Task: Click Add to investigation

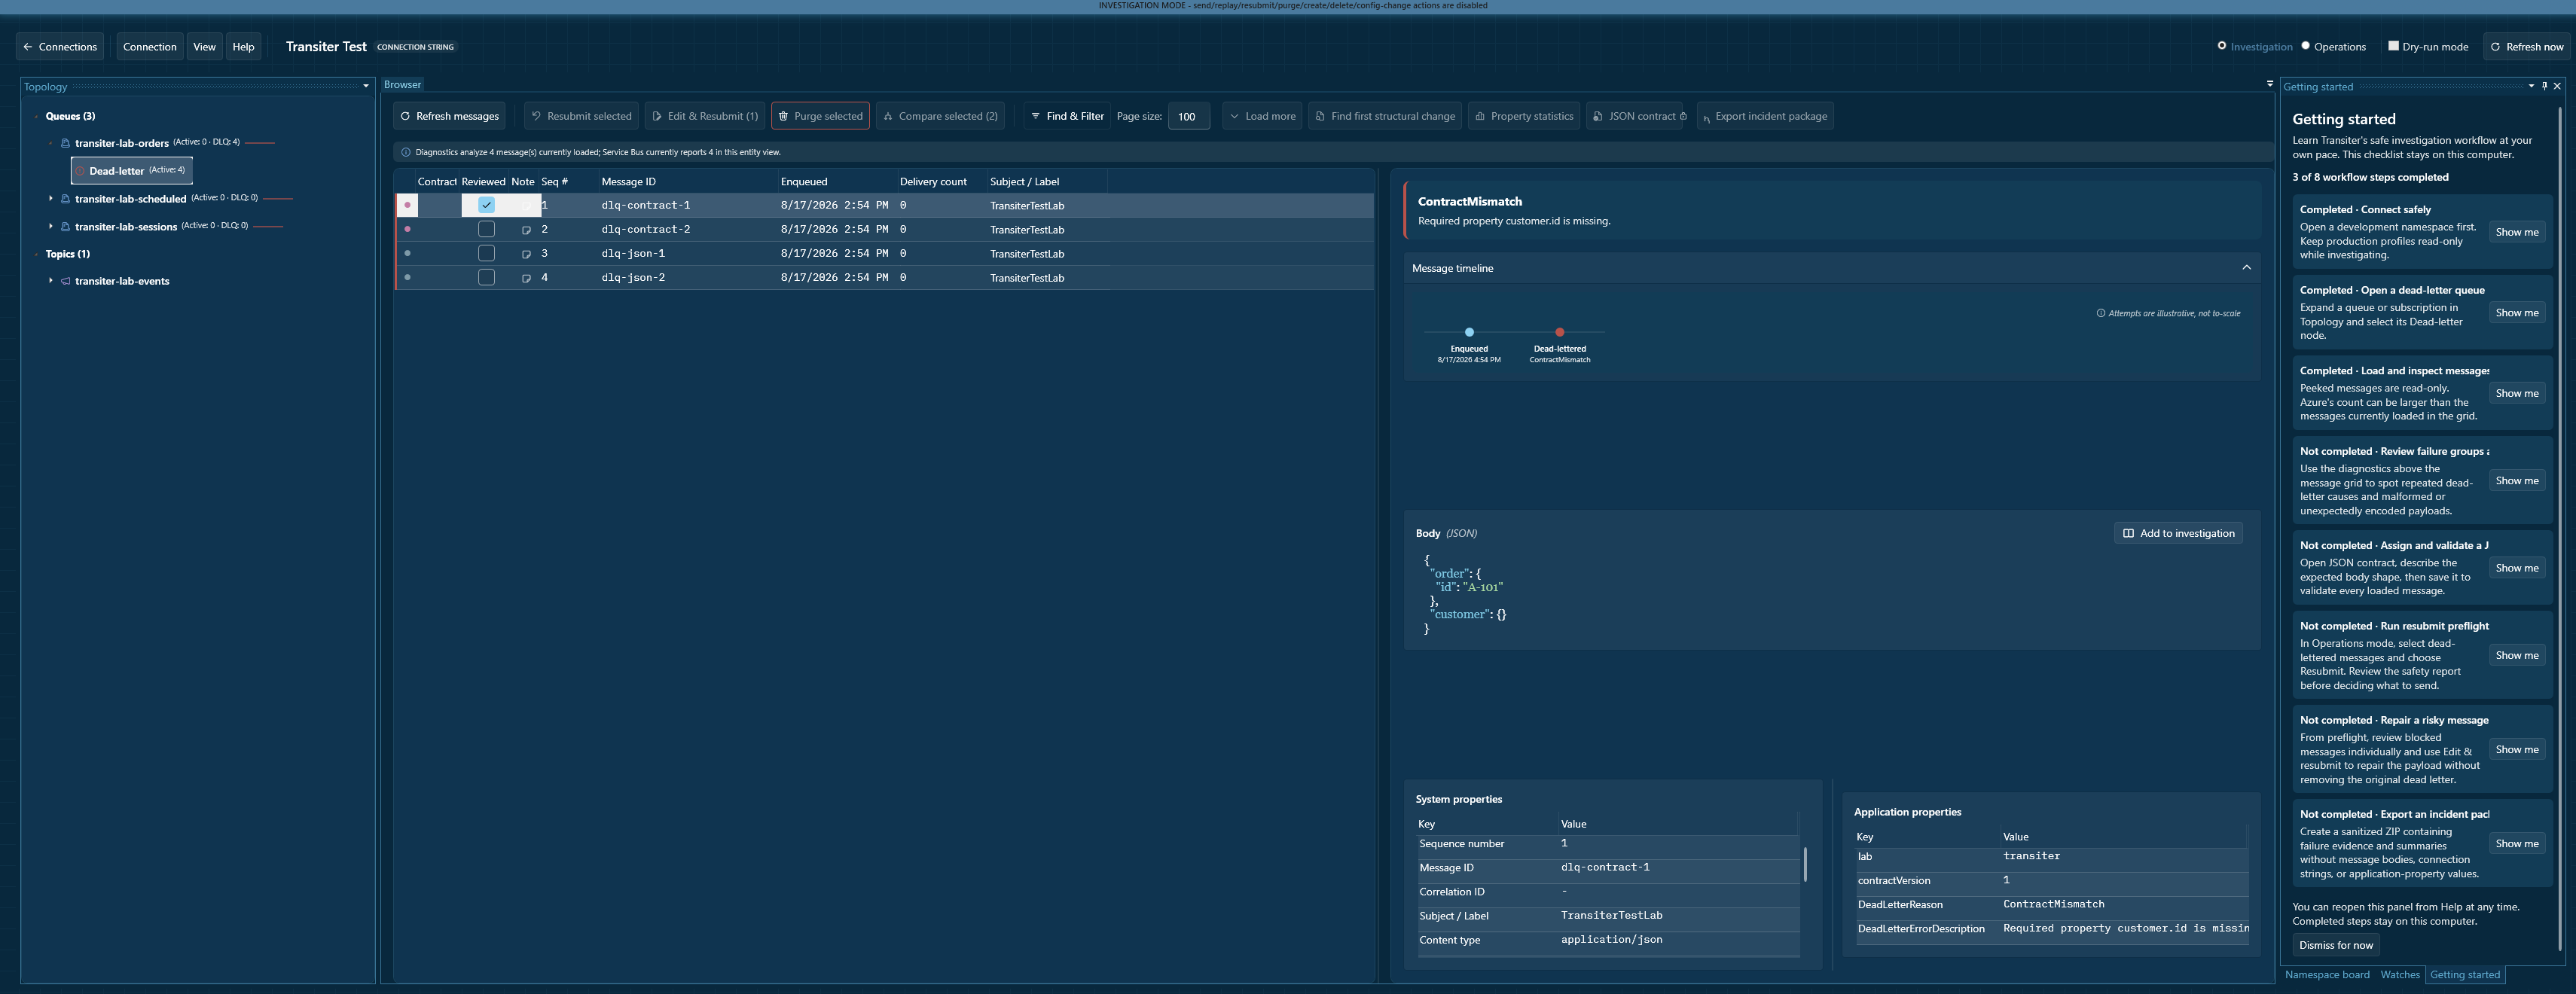Action: [2178, 533]
